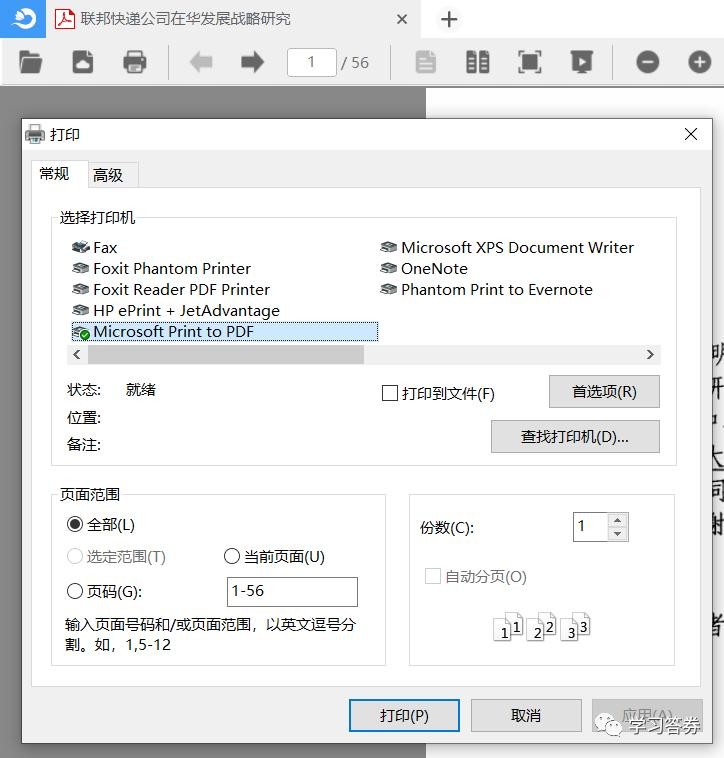Switch to two-page view icon
This screenshot has height=758, width=724.
(478, 62)
